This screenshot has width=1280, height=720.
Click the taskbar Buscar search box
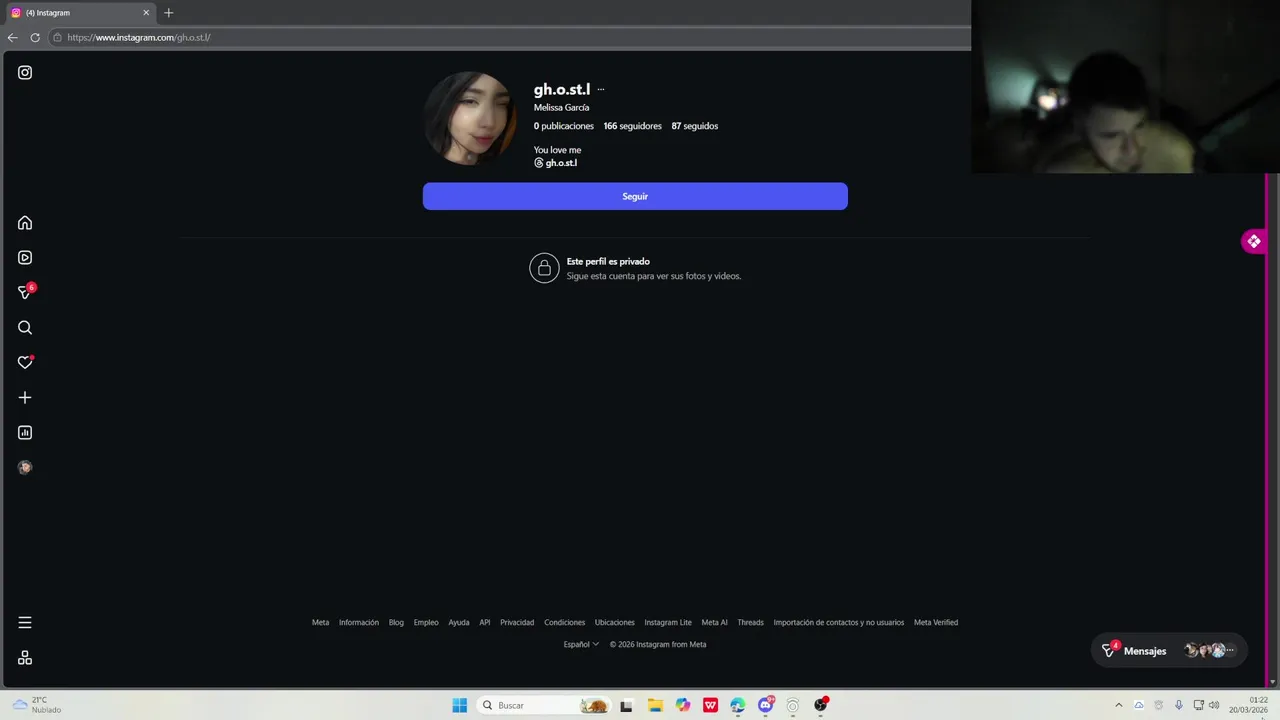tap(543, 705)
